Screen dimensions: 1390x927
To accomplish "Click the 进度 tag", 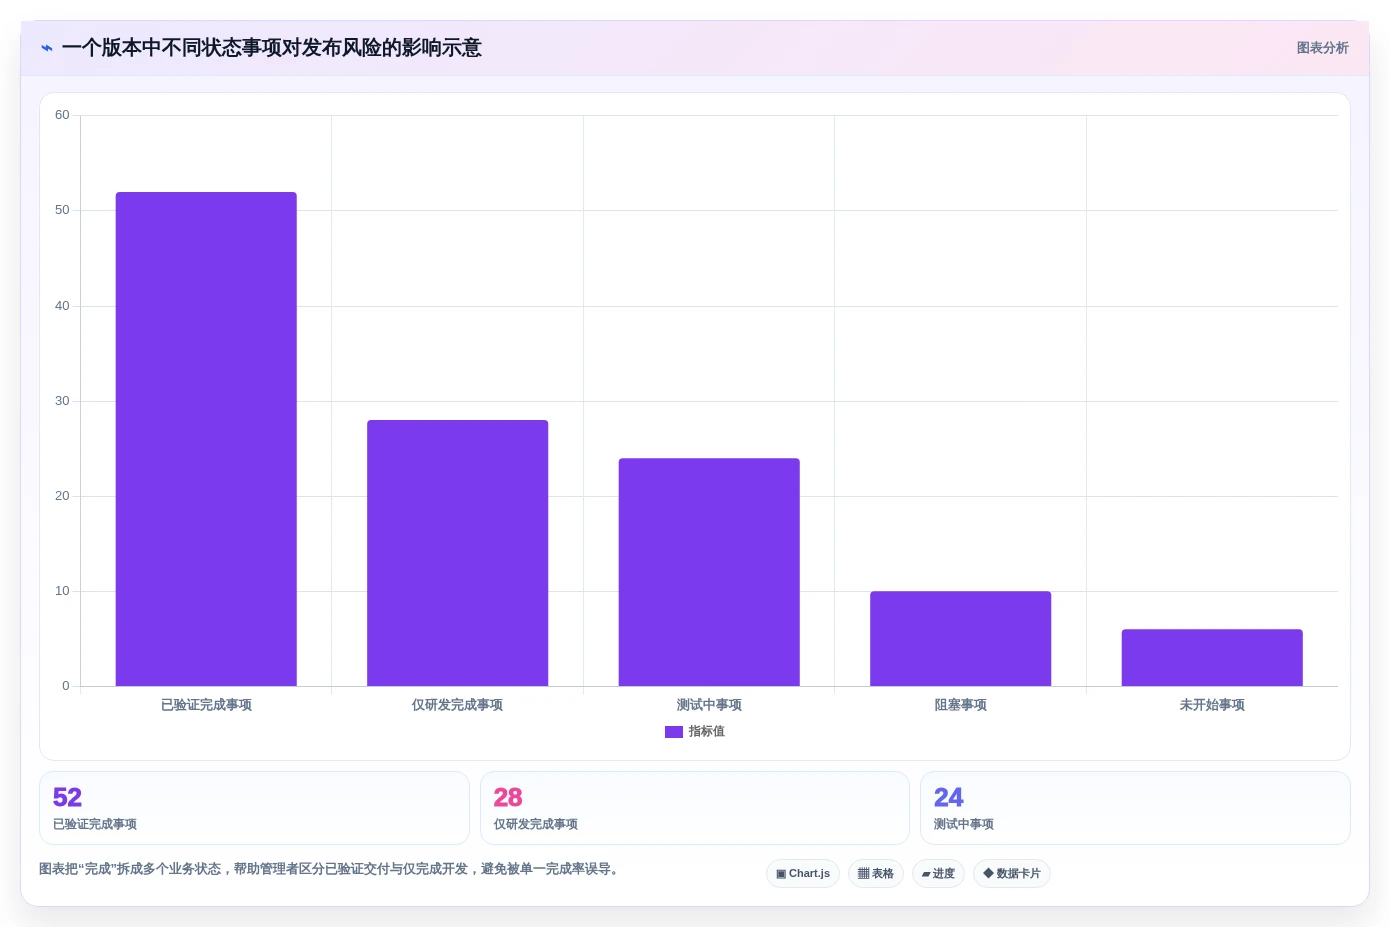I will pos(938,874).
